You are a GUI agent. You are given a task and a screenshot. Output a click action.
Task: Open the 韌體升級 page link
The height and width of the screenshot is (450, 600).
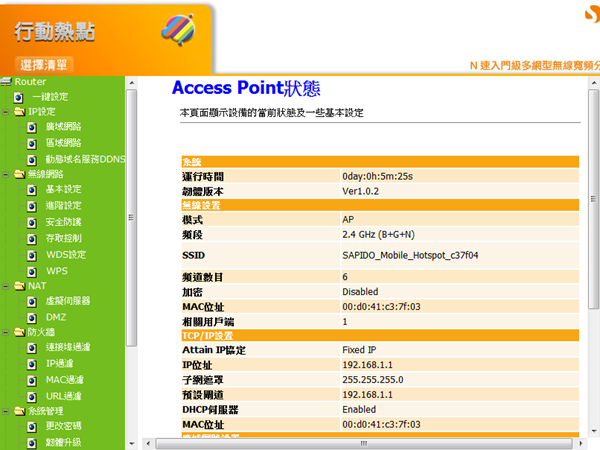(64, 442)
